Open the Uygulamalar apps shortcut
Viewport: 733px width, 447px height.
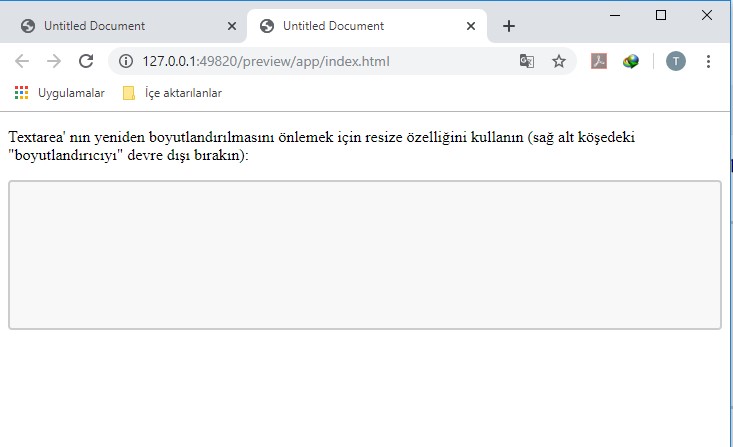click(x=60, y=93)
